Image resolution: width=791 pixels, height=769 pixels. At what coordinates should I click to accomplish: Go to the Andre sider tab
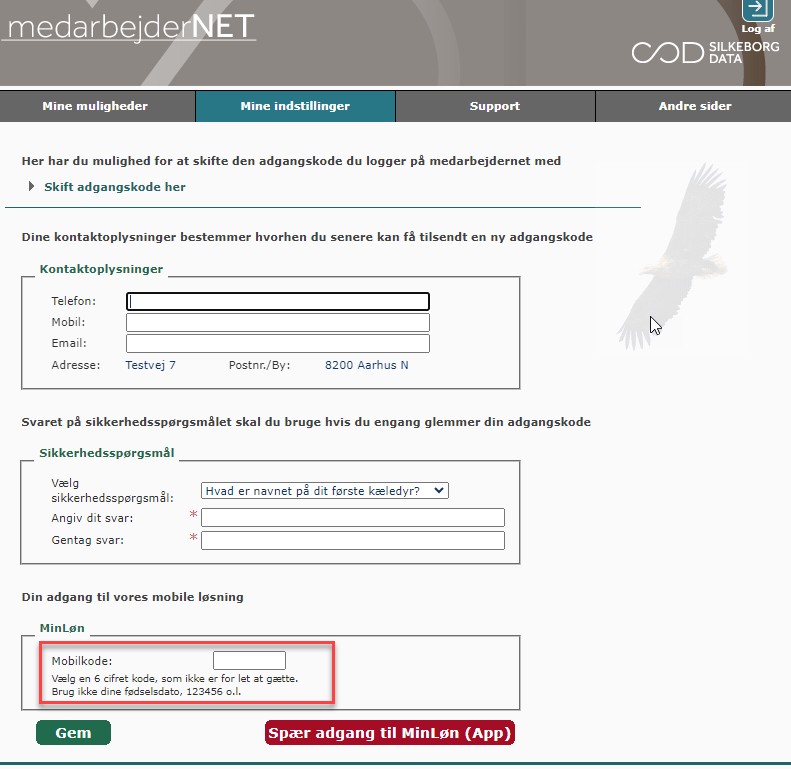pos(694,106)
